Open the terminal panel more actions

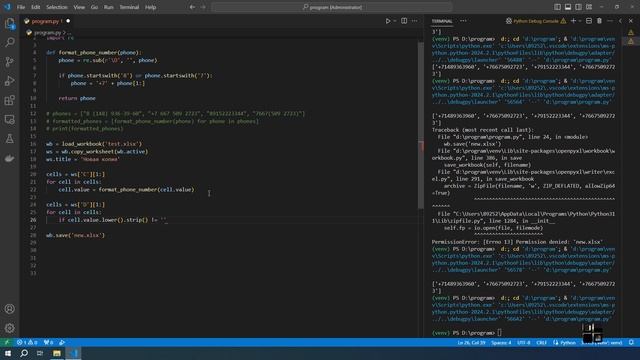pos(610,21)
